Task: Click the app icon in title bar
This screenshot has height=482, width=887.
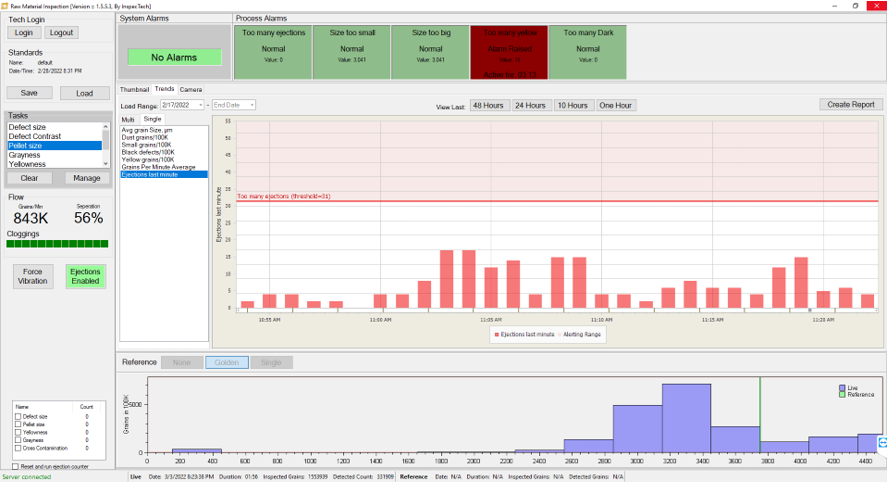Action: coord(5,5)
